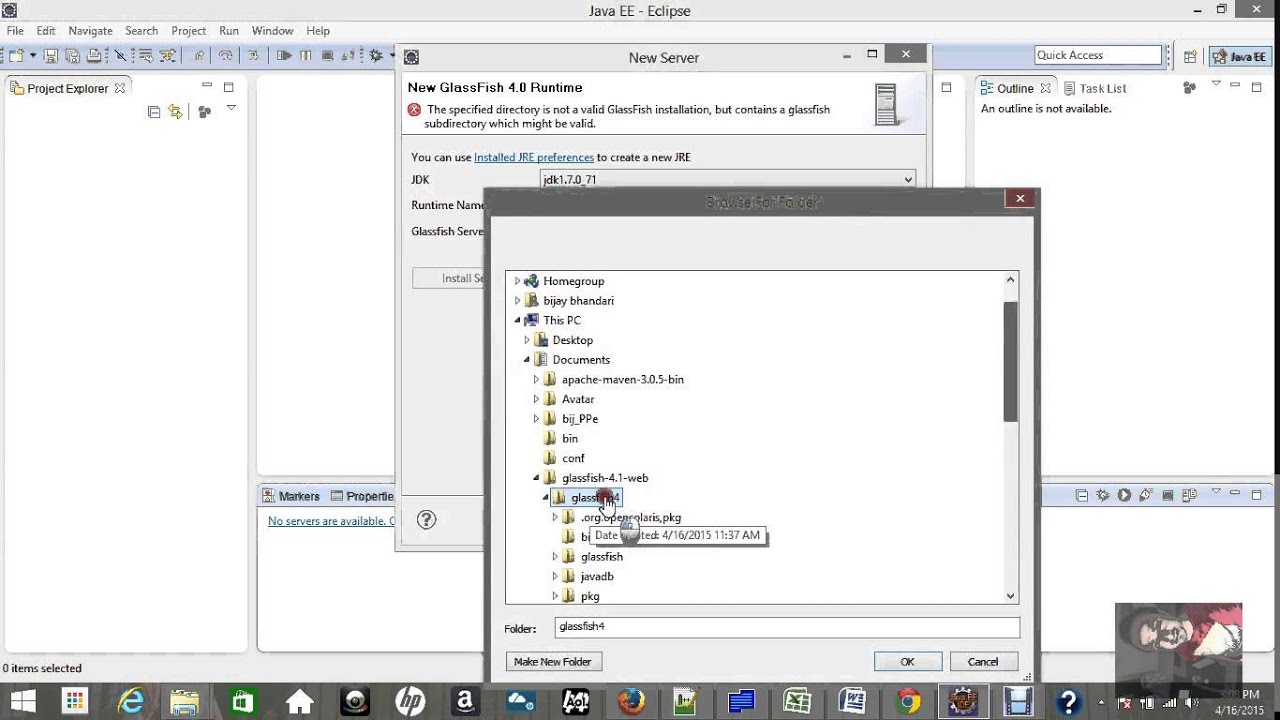Click the Save icon in Eclipse toolbar
Screen dimensions: 1280x720
pos(52,56)
